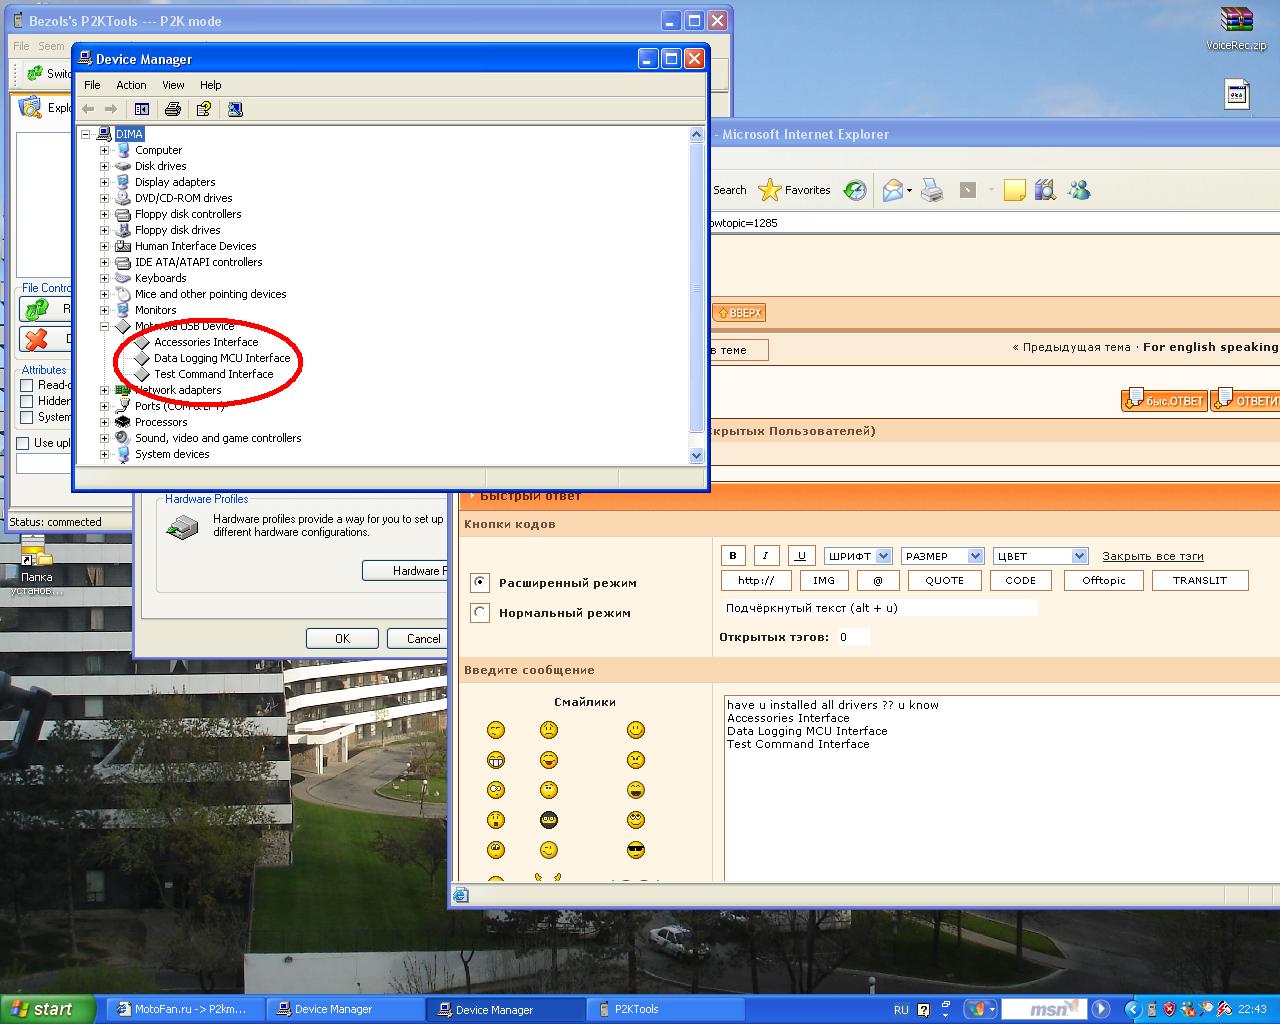This screenshot has width=1280, height=1024.
Task: Click the Mail envelope icon in Internet Explorer
Action: coord(893,190)
